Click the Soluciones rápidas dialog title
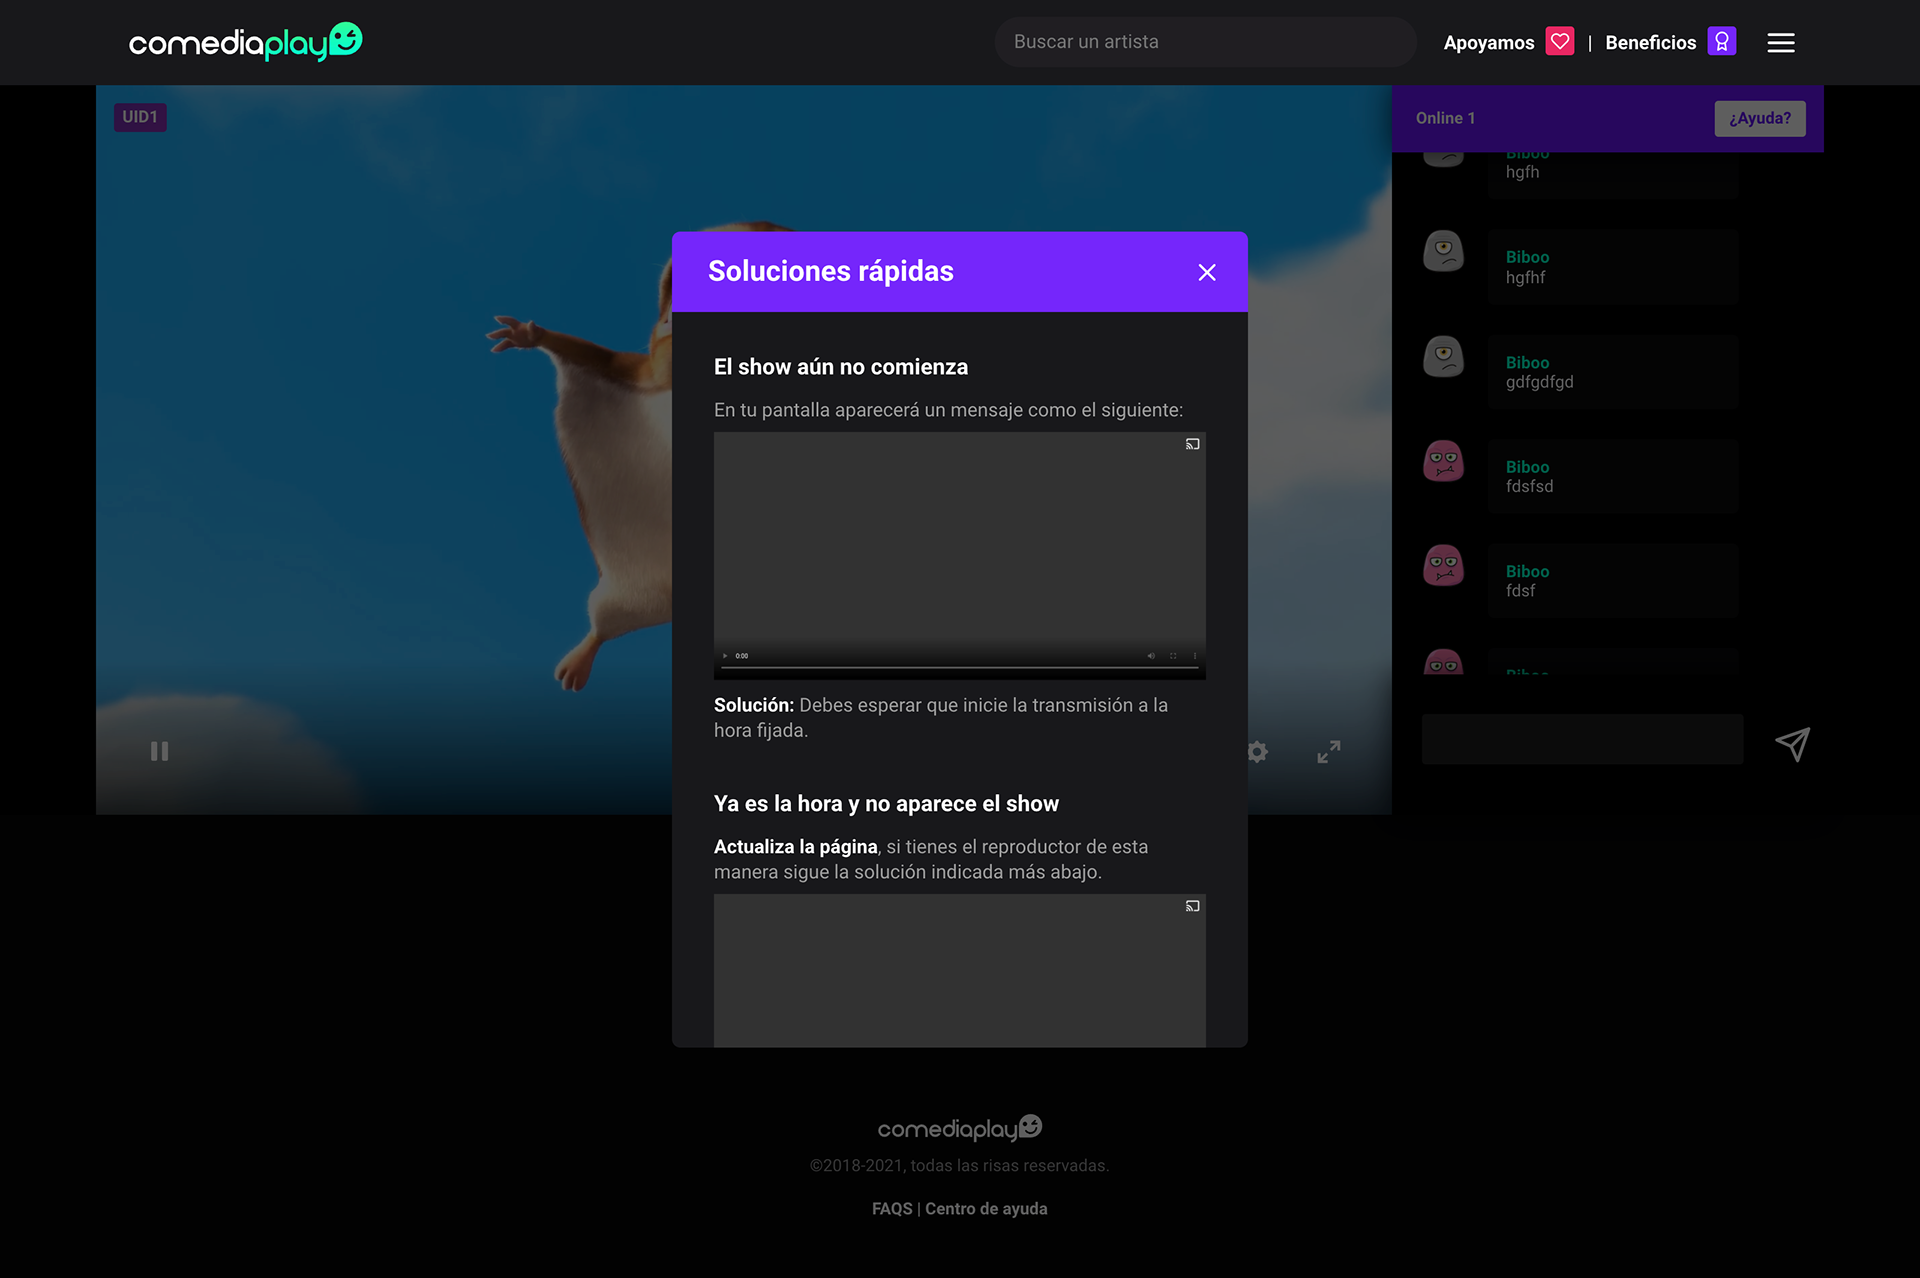This screenshot has width=1920, height=1278. [x=831, y=271]
